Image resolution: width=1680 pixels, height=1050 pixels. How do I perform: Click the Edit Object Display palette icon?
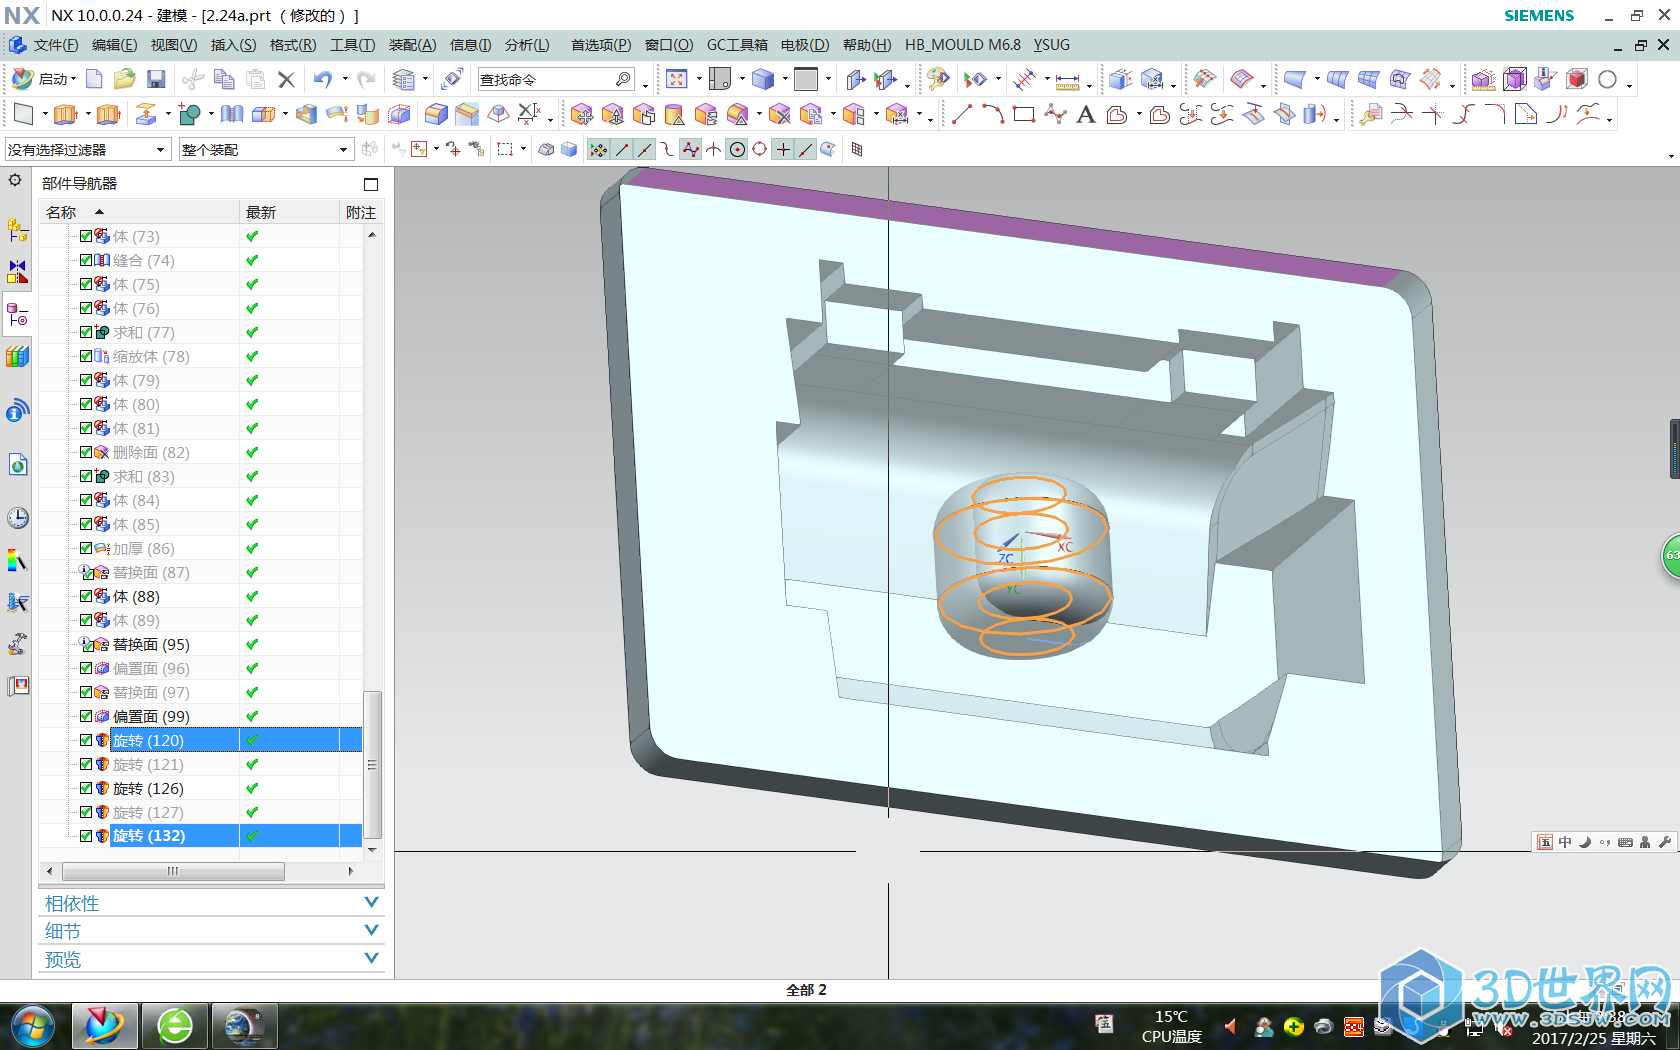pos(937,79)
